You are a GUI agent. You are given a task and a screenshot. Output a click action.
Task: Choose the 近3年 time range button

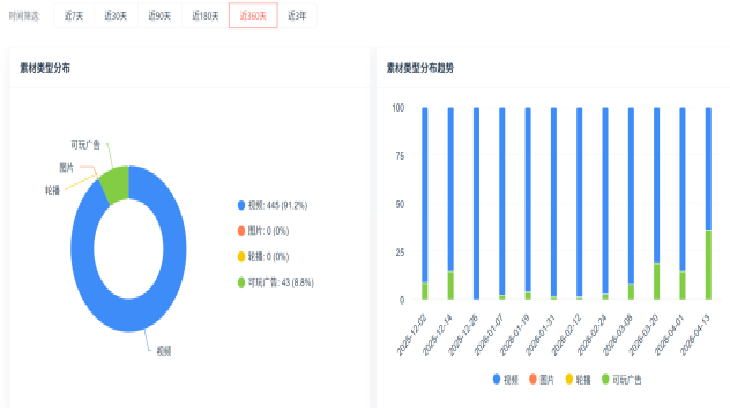pos(297,16)
